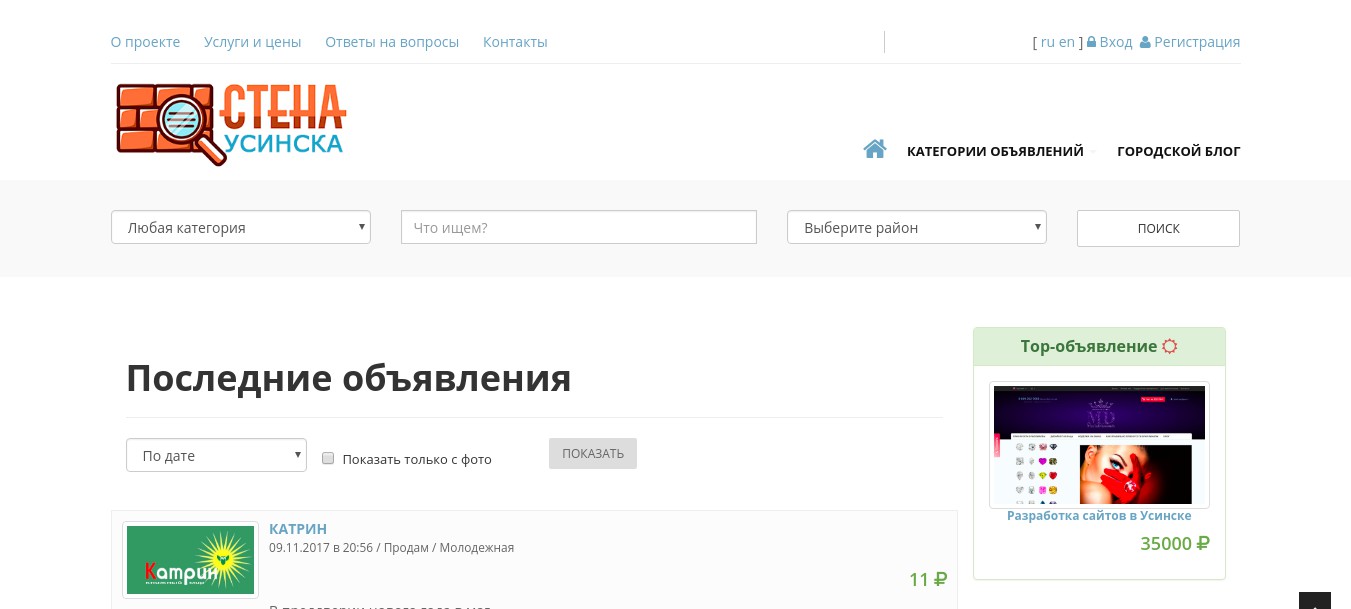Screen dimensions: 1351x609
Task: Expand the Категории объявлений menu
Action: click(x=995, y=151)
